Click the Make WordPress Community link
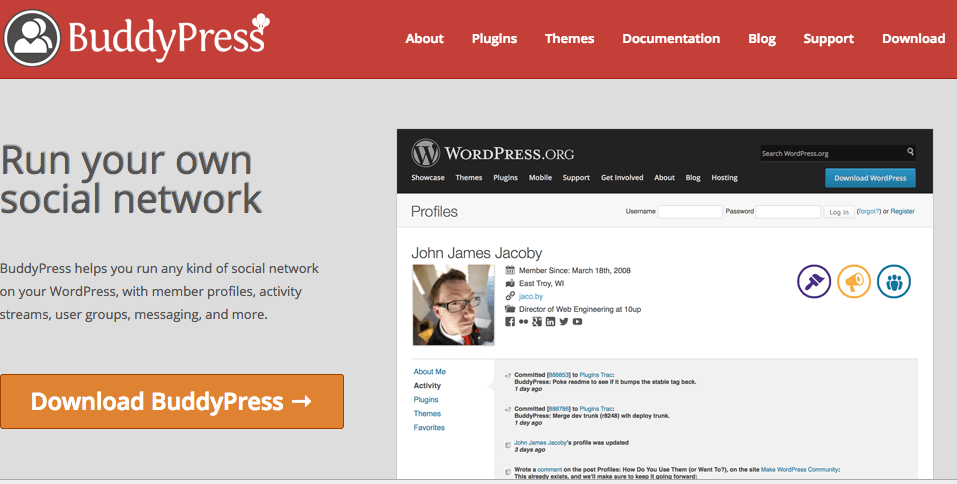957x484 pixels. pyautogui.click(x=800, y=469)
